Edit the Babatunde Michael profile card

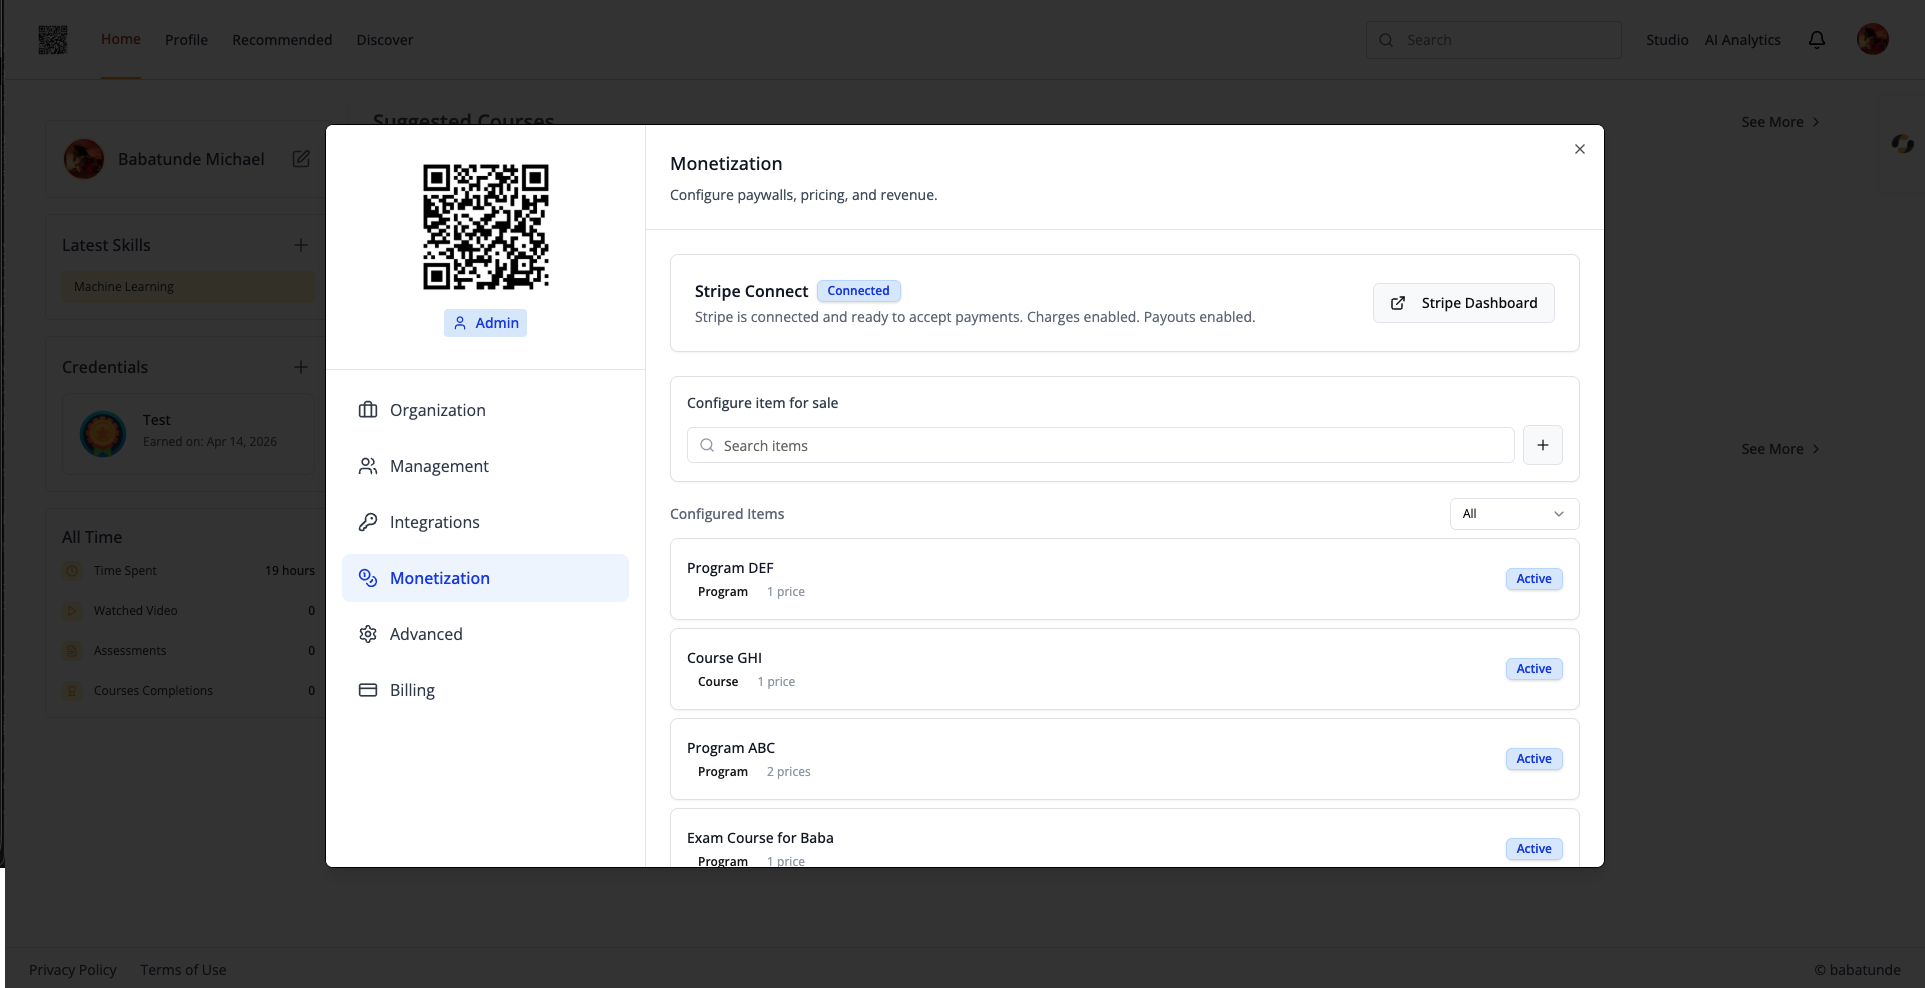301,159
